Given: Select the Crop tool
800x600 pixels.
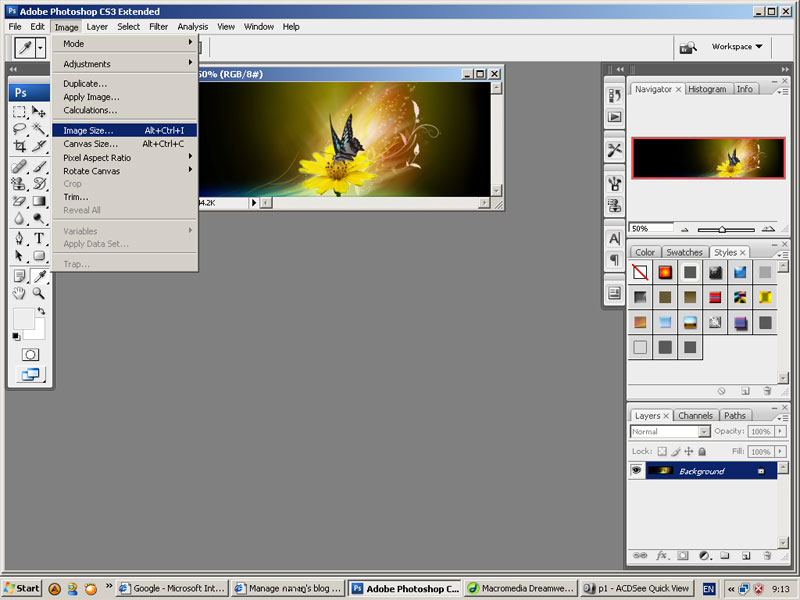Looking at the screenshot, I should (x=19, y=146).
